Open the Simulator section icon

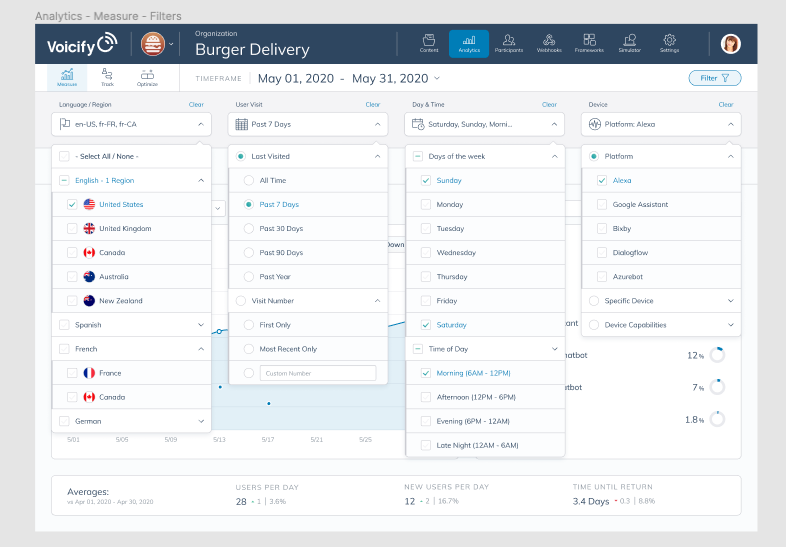pyautogui.click(x=630, y=43)
